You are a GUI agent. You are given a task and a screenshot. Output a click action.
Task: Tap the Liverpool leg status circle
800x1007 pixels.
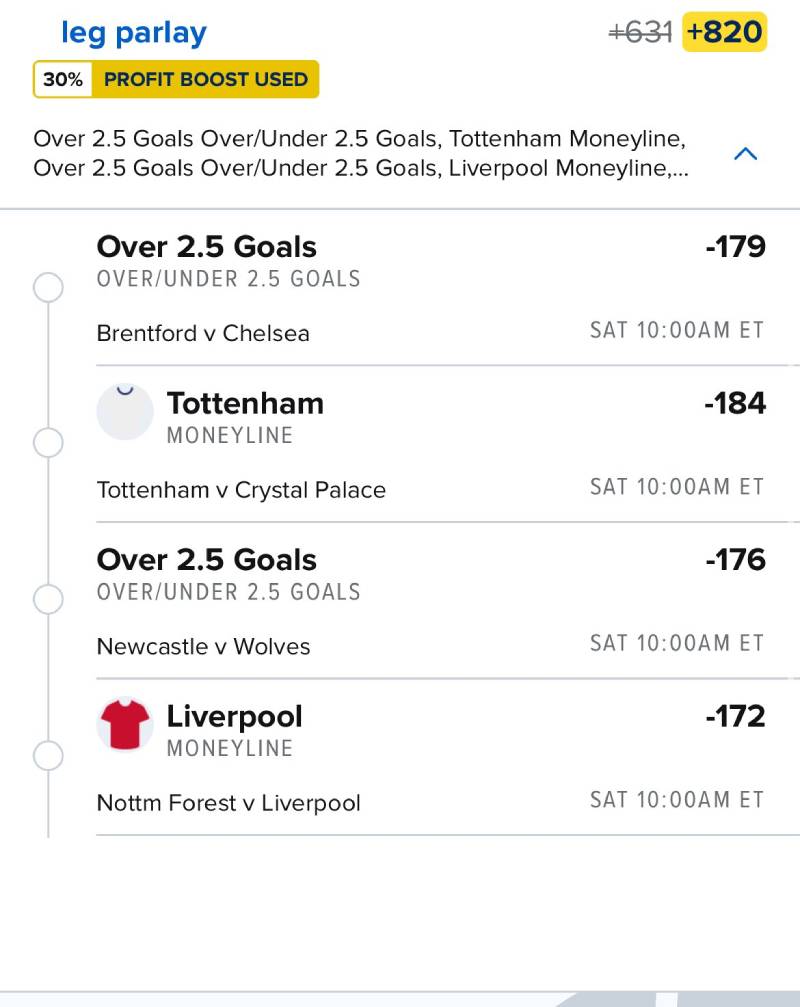48,756
